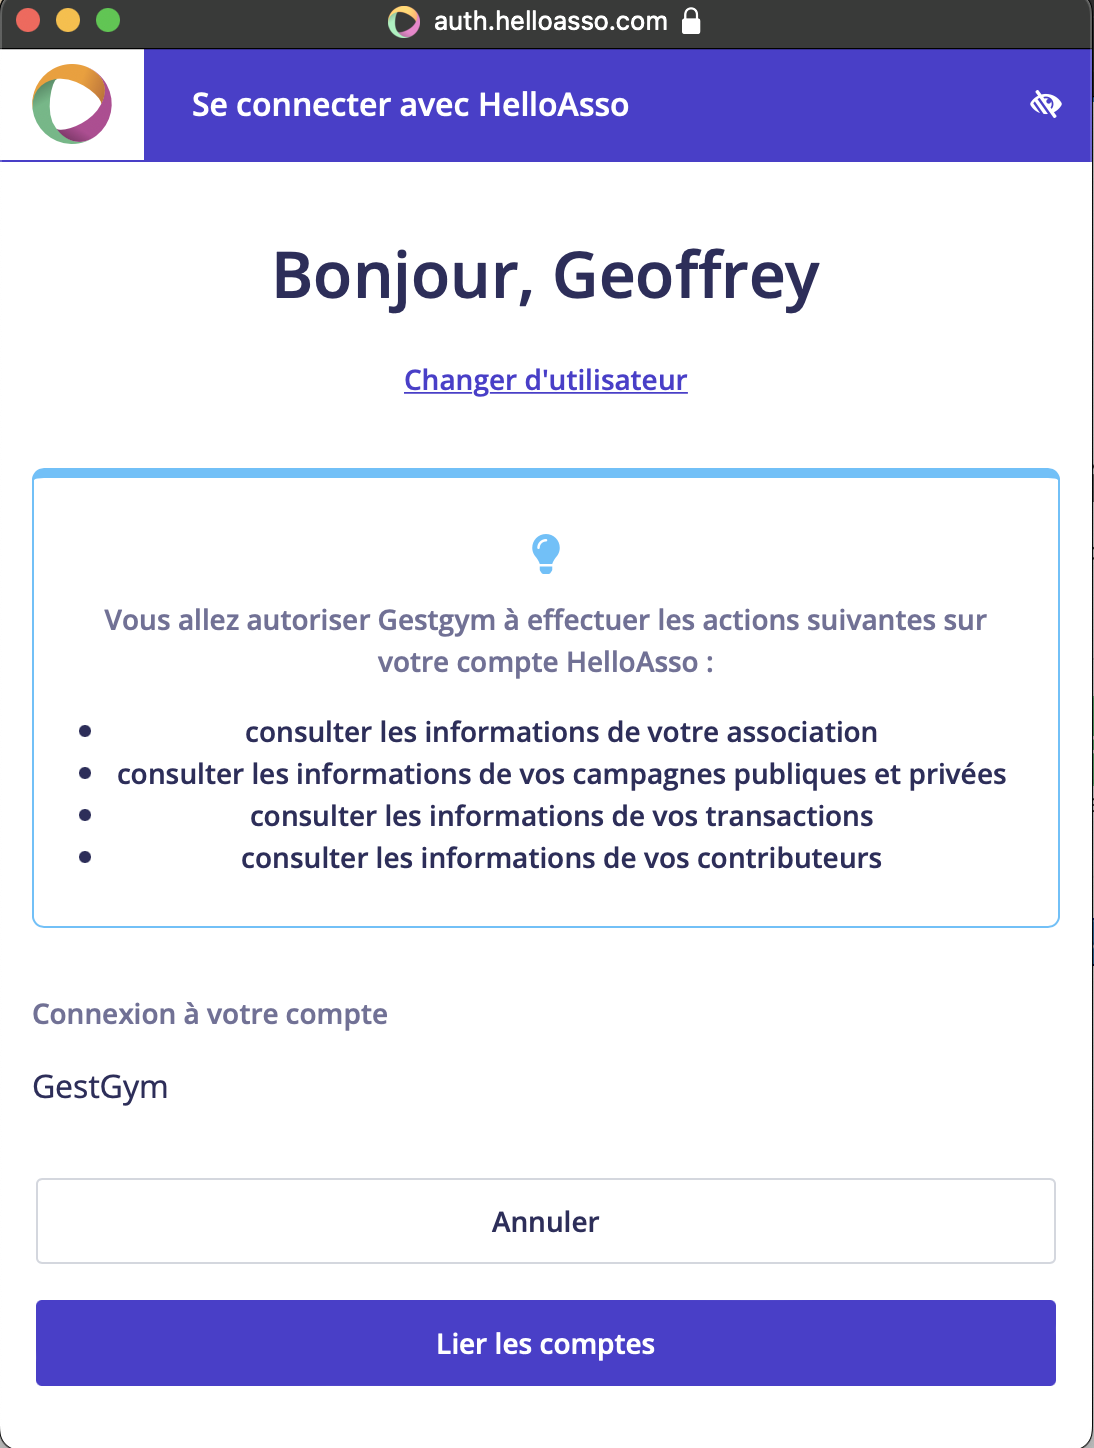
Task: Confirm with "Lier les comptes" button
Action: (546, 1343)
